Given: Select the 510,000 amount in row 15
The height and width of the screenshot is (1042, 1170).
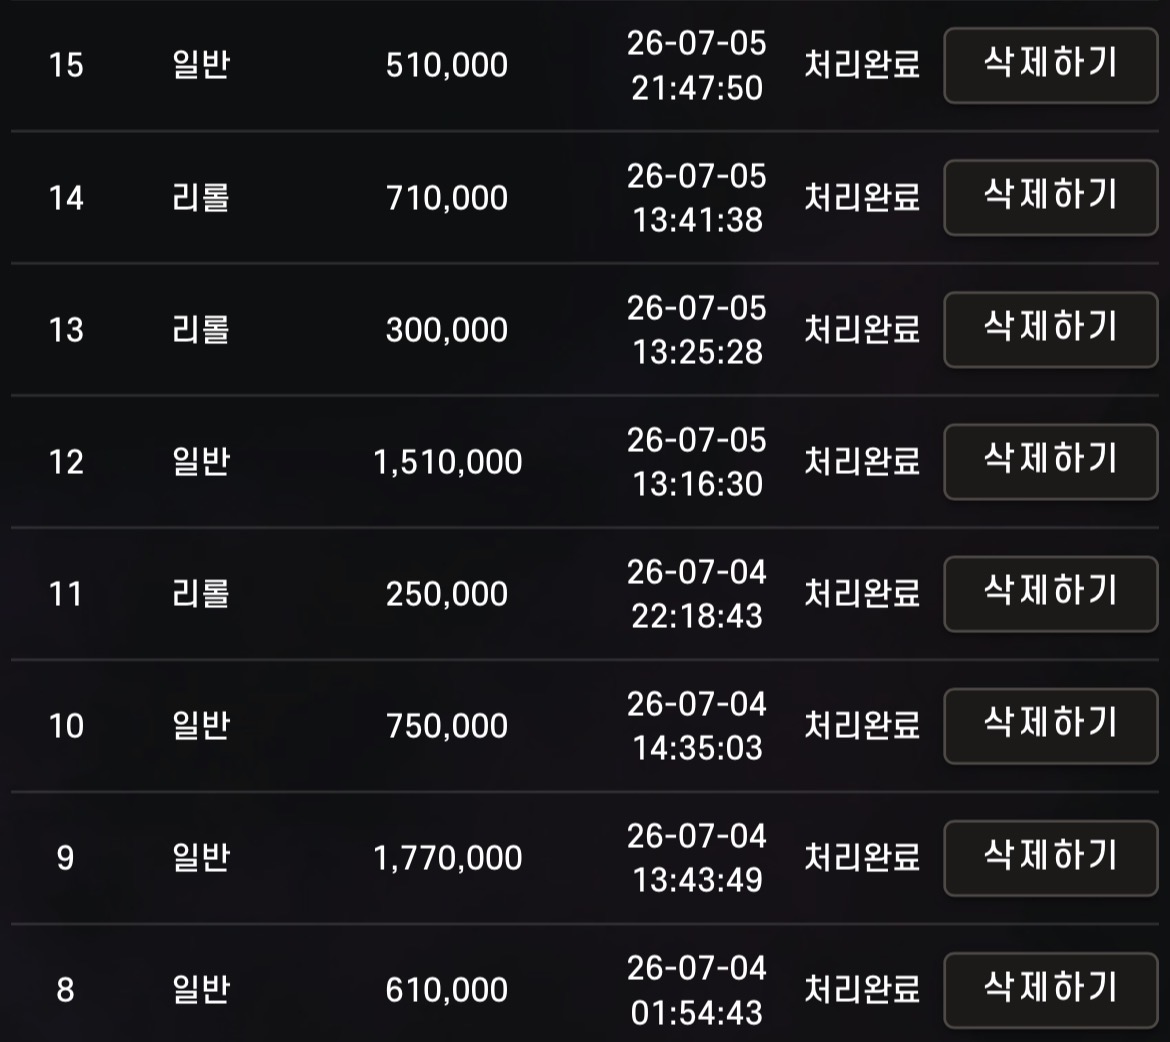Looking at the screenshot, I should pos(447,66).
